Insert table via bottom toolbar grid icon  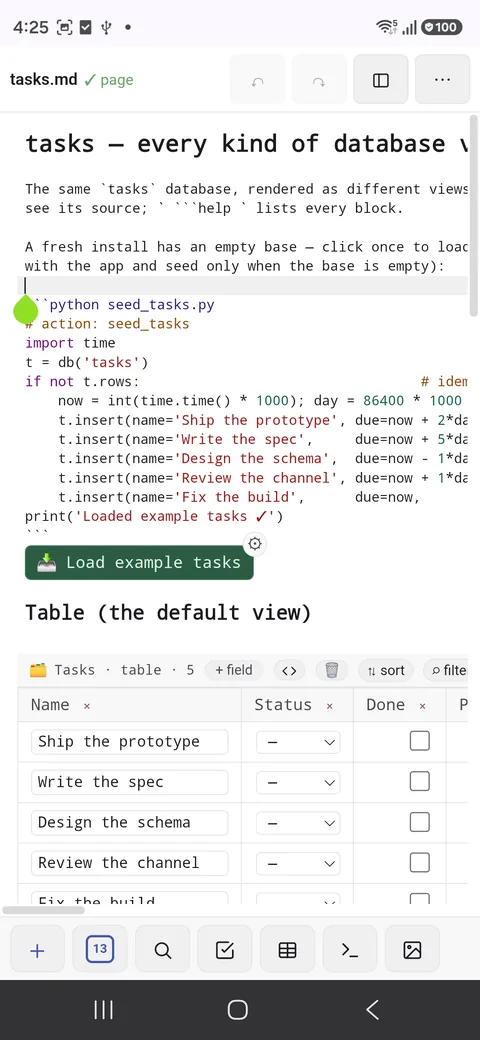[287, 949]
